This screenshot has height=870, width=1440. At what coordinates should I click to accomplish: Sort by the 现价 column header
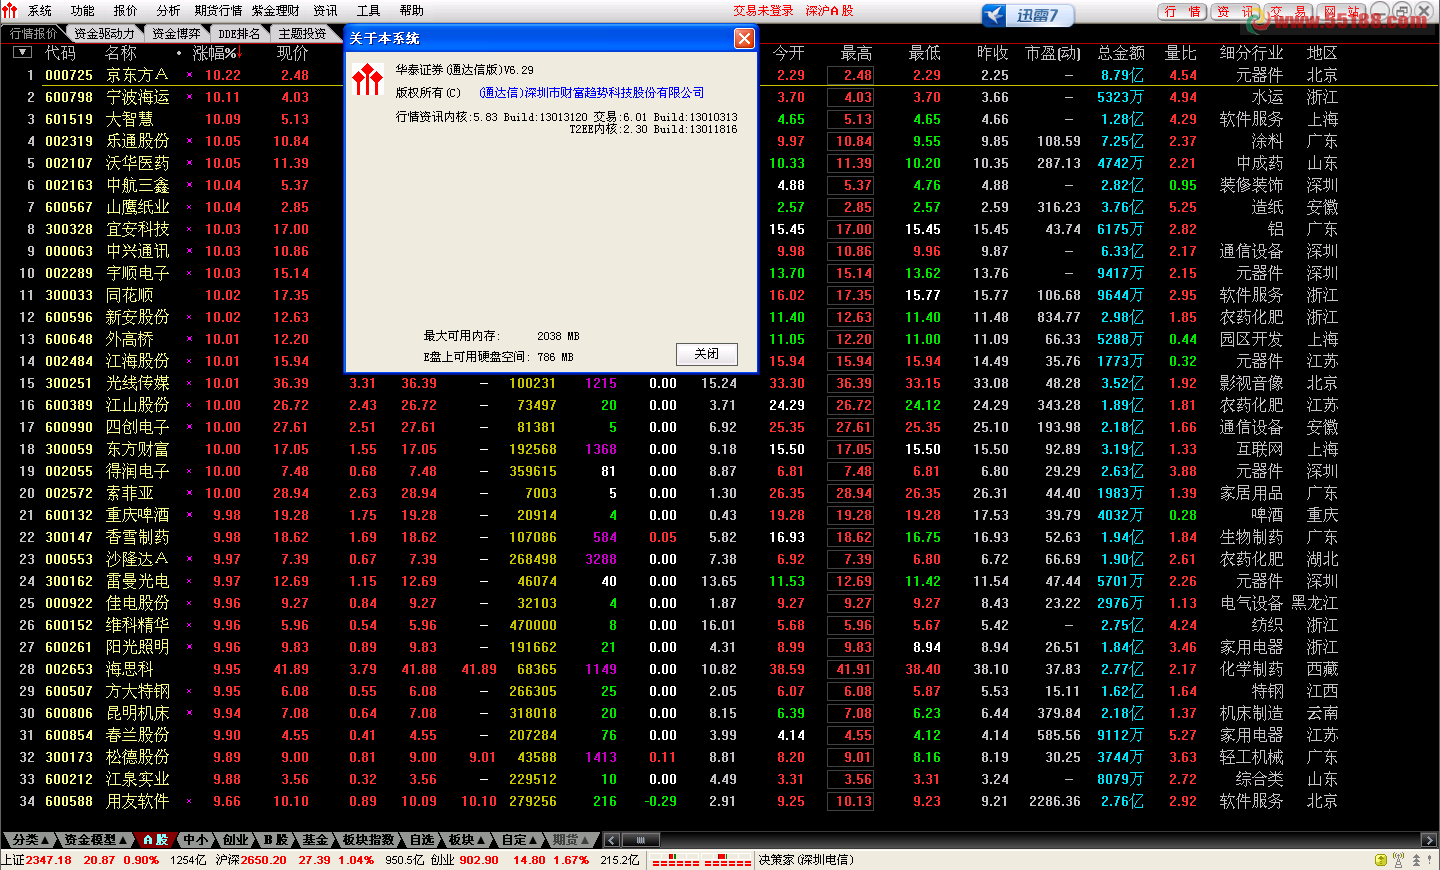293,53
